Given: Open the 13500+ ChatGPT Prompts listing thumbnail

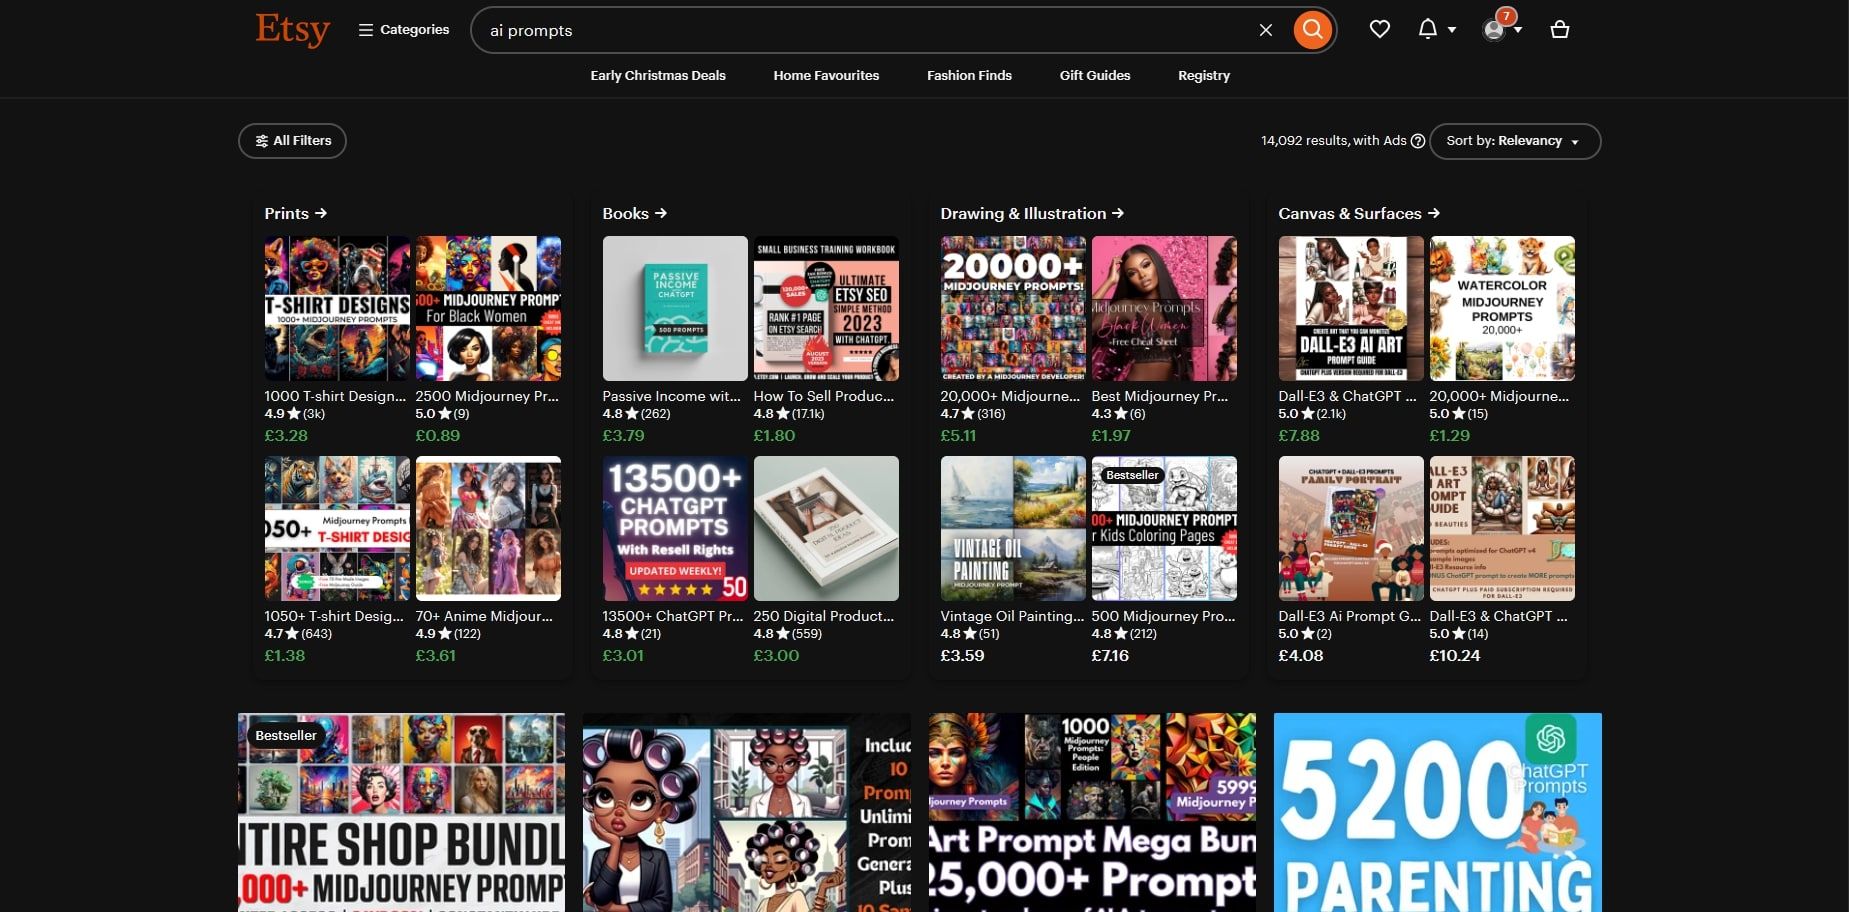Looking at the screenshot, I should point(674,528).
